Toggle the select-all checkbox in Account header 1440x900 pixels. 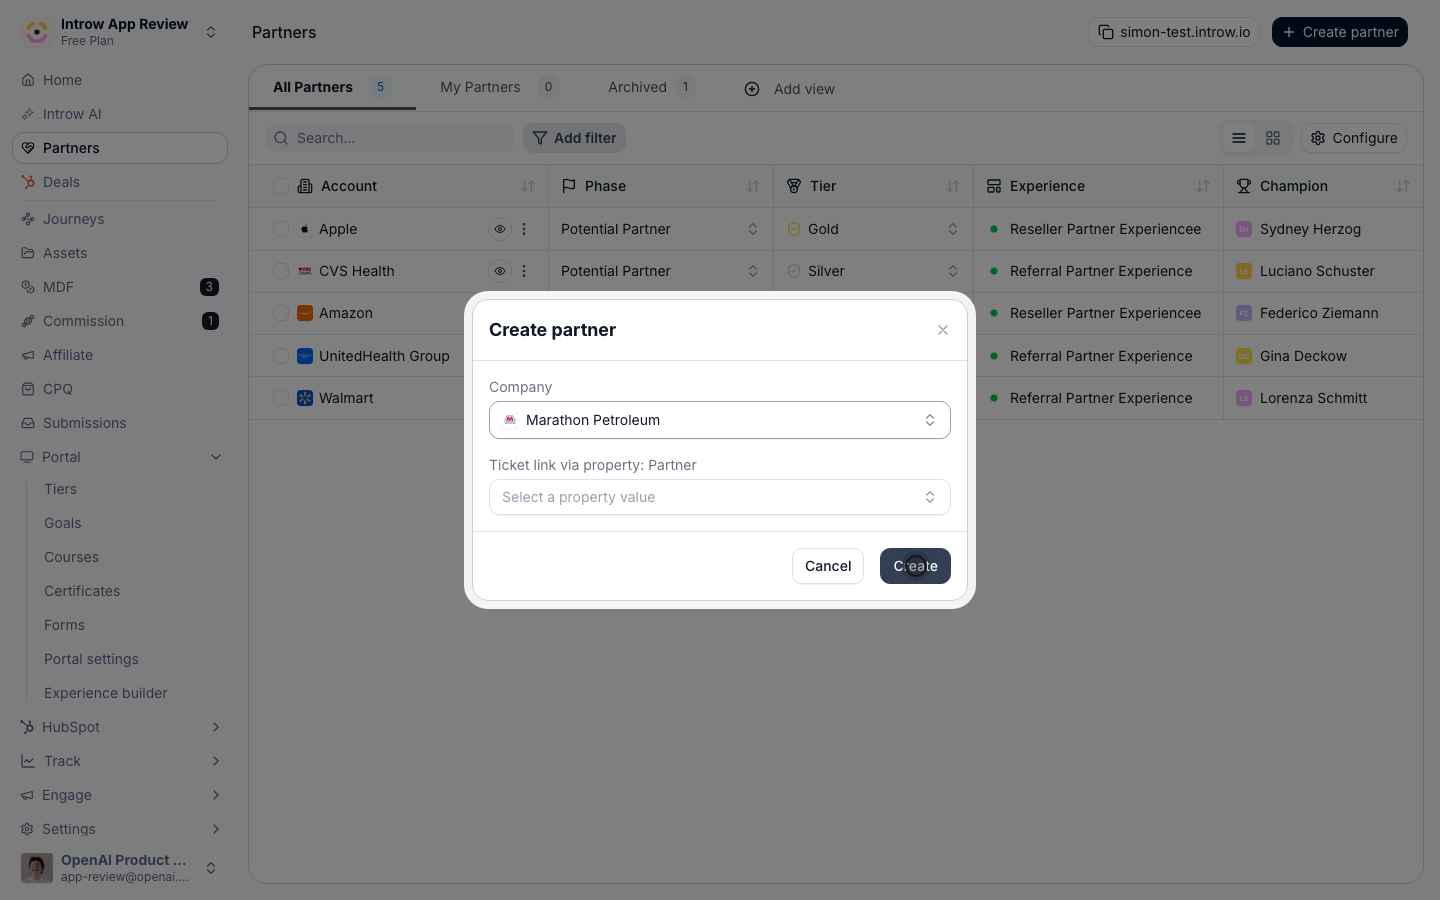point(281,186)
